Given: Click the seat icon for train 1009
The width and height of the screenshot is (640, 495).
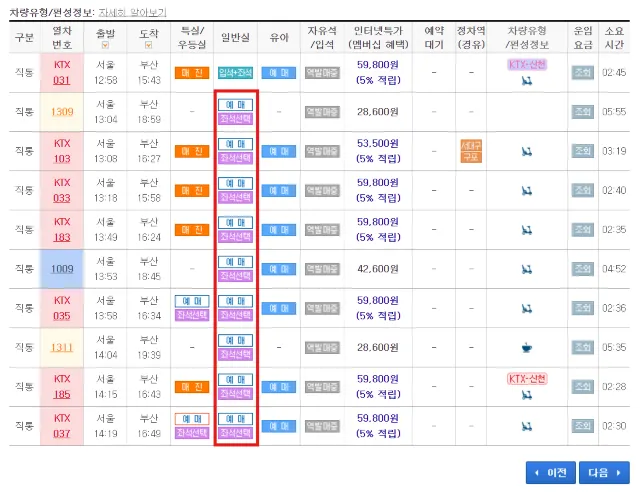Looking at the screenshot, I should [526, 268].
